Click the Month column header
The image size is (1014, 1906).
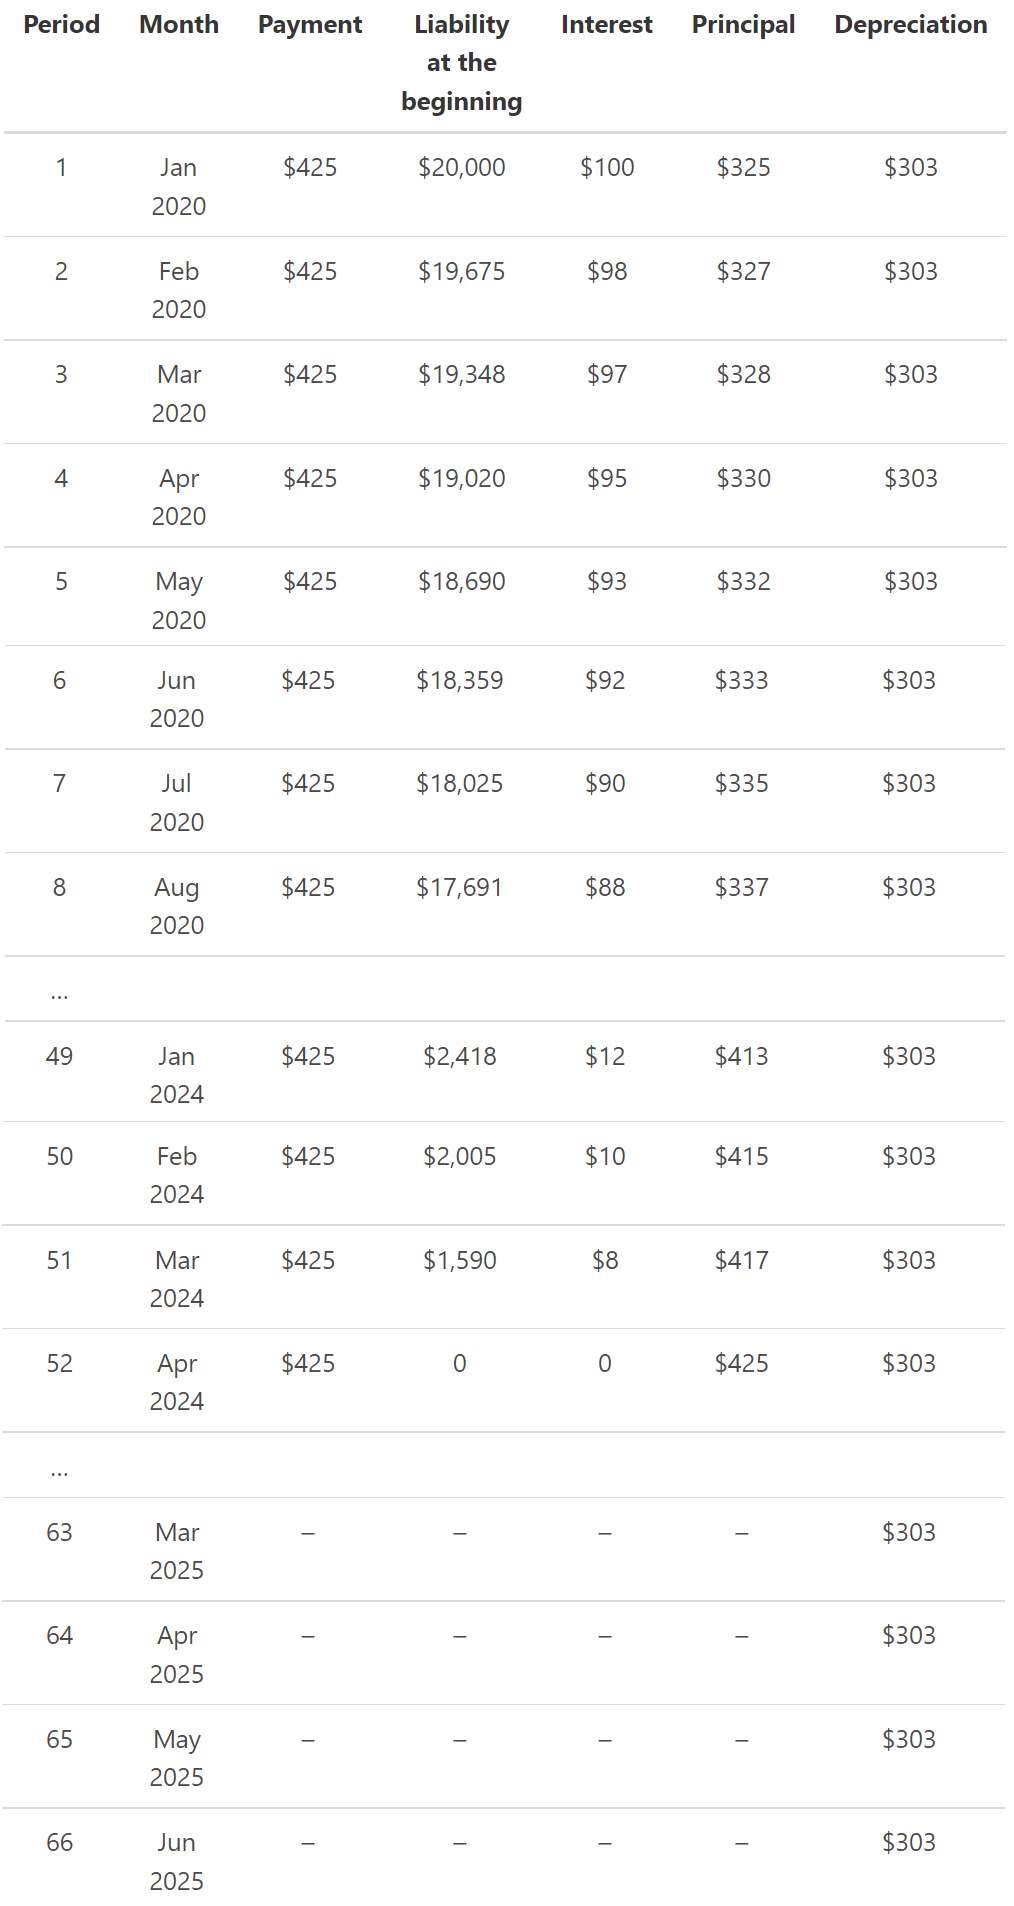(x=179, y=25)
